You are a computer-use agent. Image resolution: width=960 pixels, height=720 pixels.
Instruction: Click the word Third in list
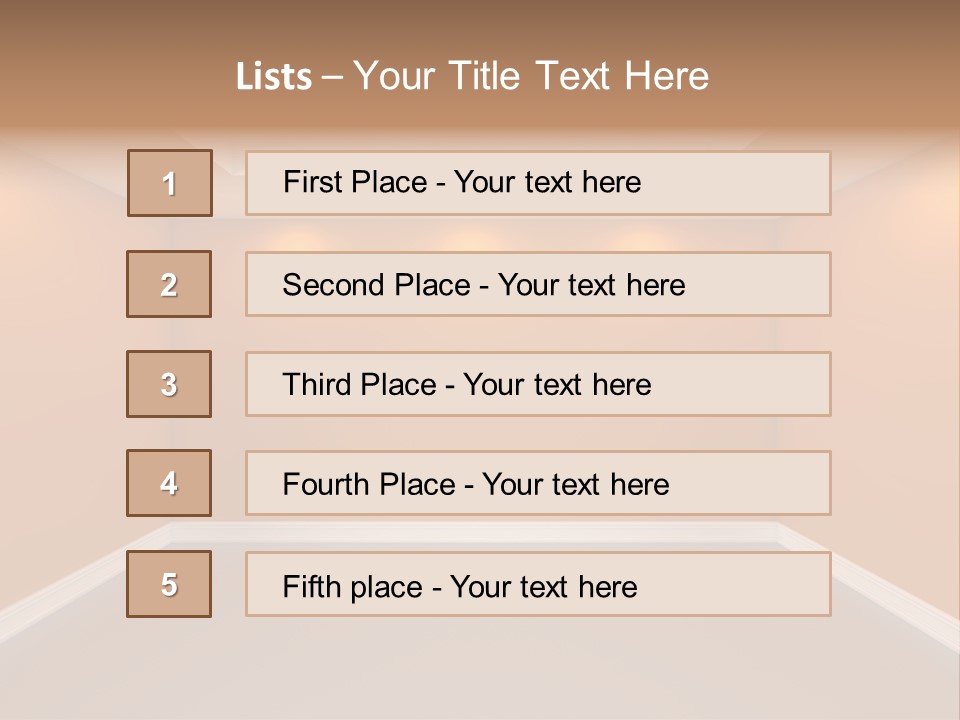click(x=316, y=384)
